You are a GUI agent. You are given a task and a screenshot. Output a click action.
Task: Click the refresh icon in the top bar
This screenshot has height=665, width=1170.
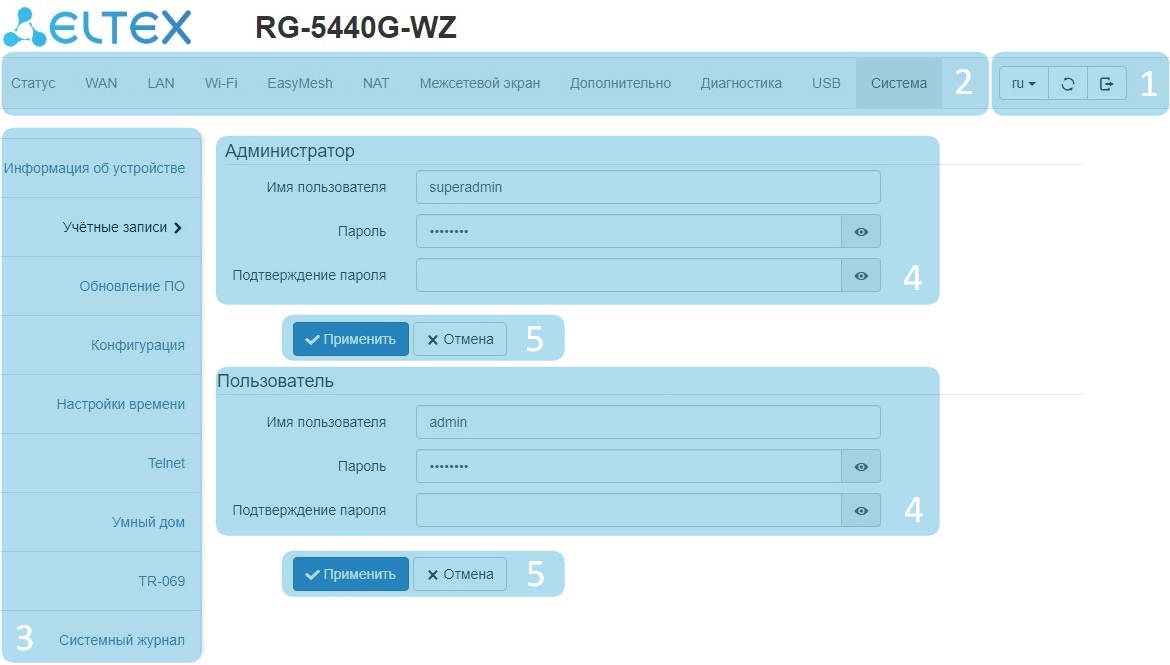[1068, 84]
